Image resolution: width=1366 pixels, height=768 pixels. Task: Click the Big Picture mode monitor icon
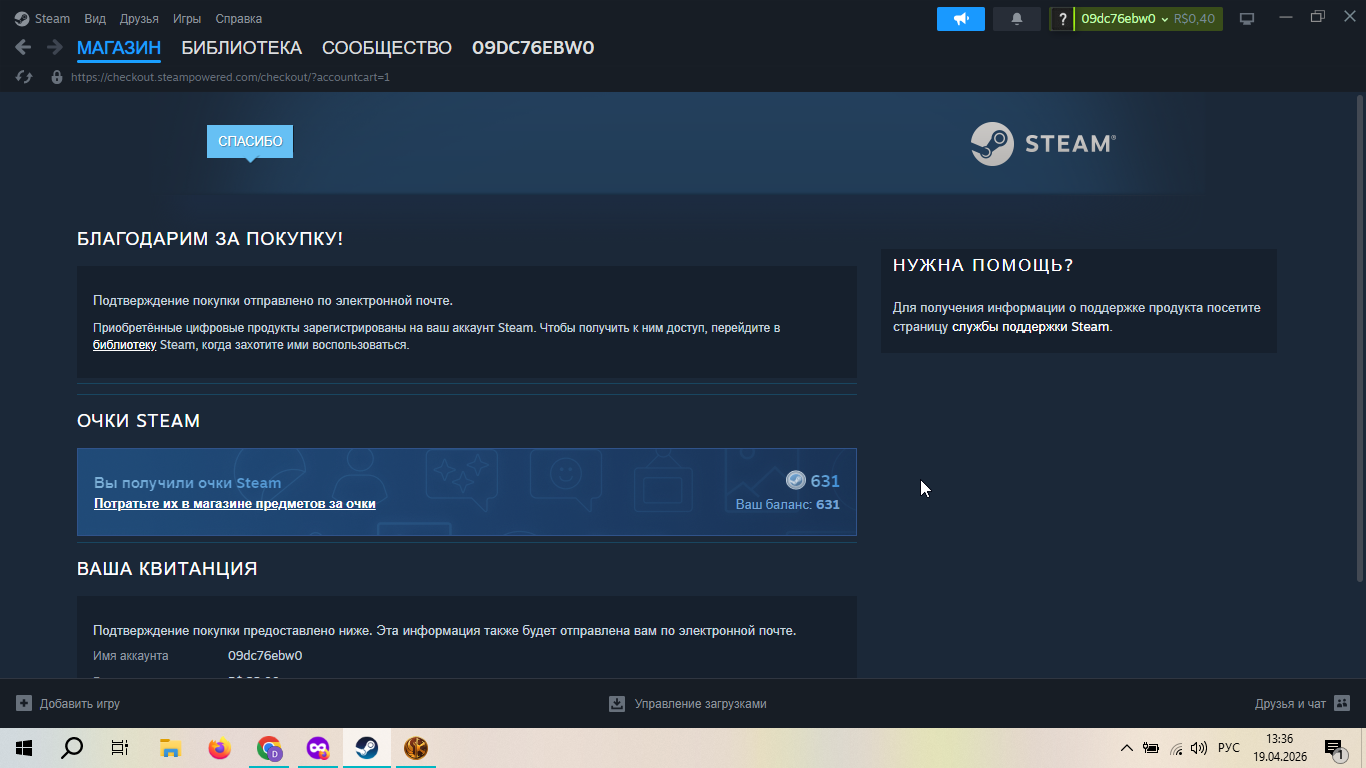pyautogui.click(x=1247, y=18)
